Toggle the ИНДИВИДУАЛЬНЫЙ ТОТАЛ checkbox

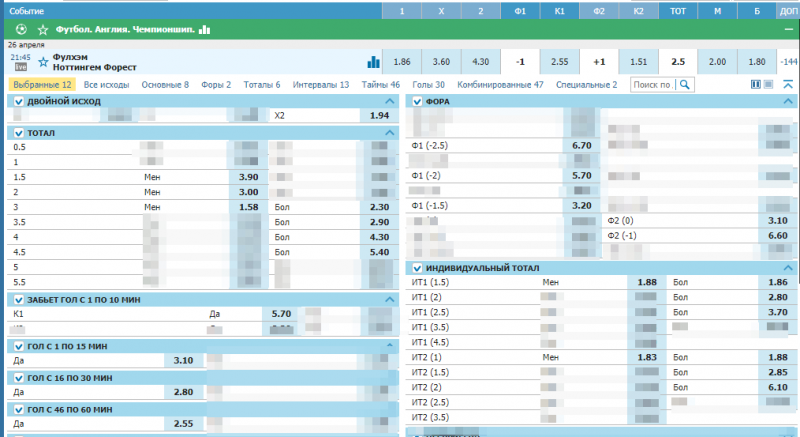click(418, 268)
